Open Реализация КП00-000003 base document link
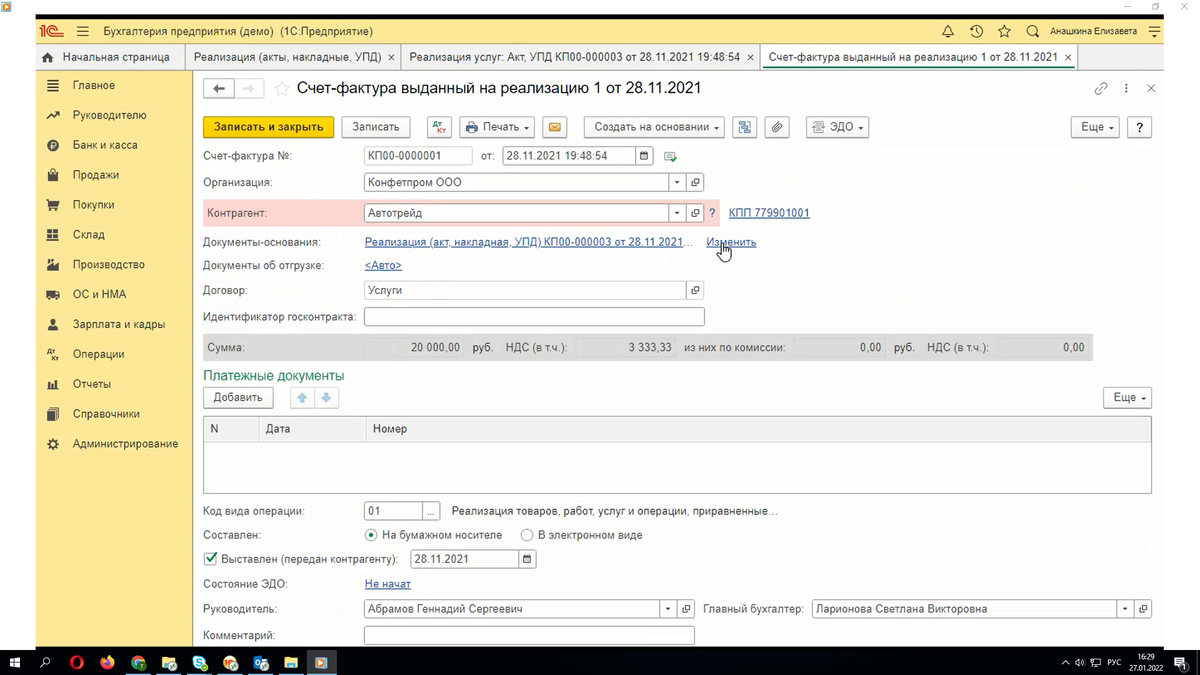The width and height of the screenshot is (1200, 675). 528,242
